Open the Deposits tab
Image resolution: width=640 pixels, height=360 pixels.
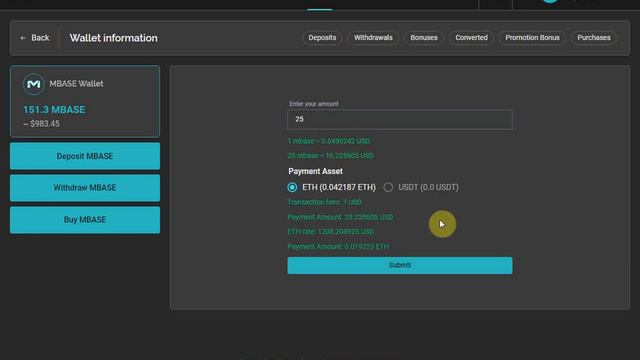322,38
